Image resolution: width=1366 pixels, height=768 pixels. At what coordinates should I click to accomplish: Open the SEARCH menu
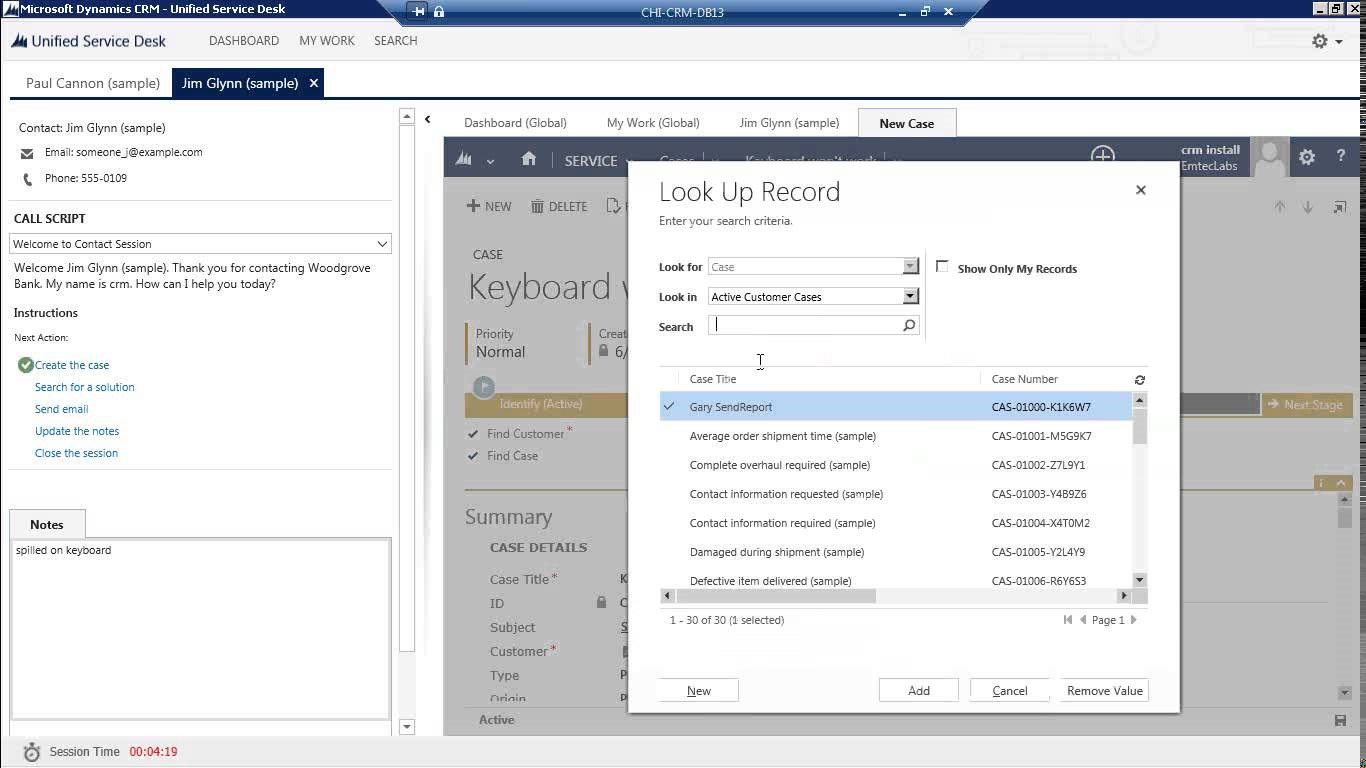point(396,41)
